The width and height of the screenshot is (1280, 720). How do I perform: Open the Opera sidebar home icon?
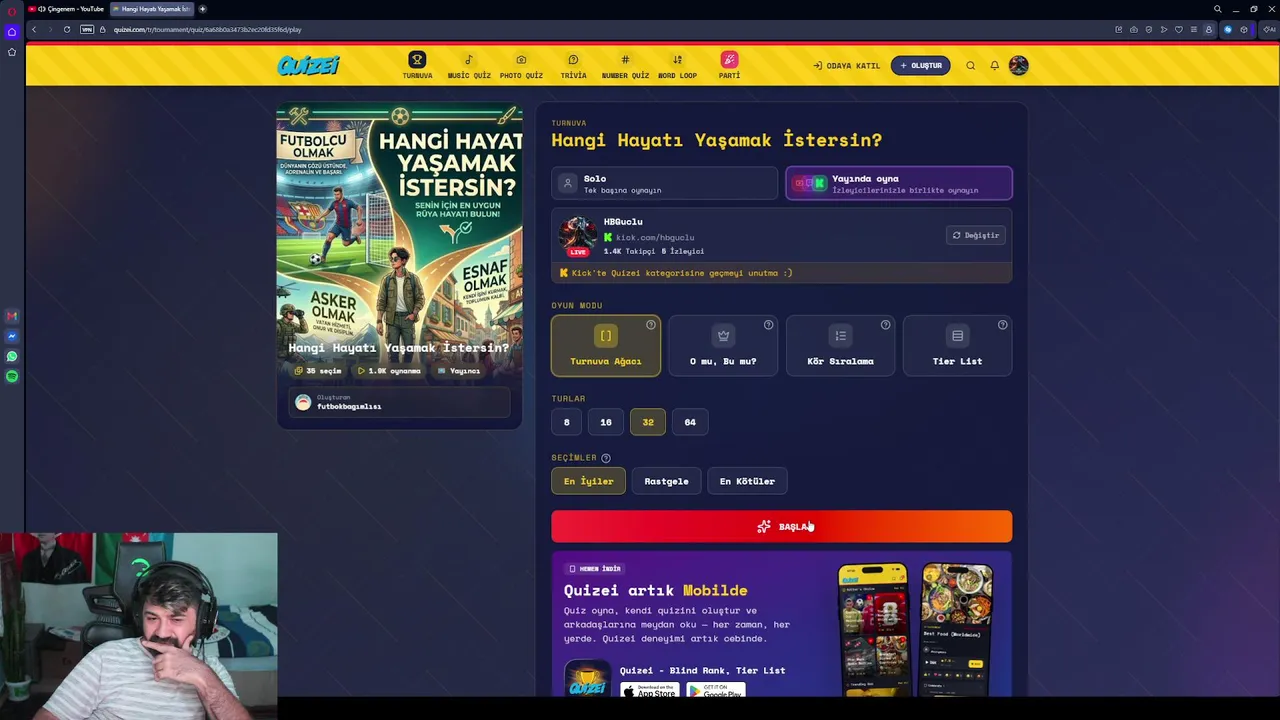[x=12, y=32]
